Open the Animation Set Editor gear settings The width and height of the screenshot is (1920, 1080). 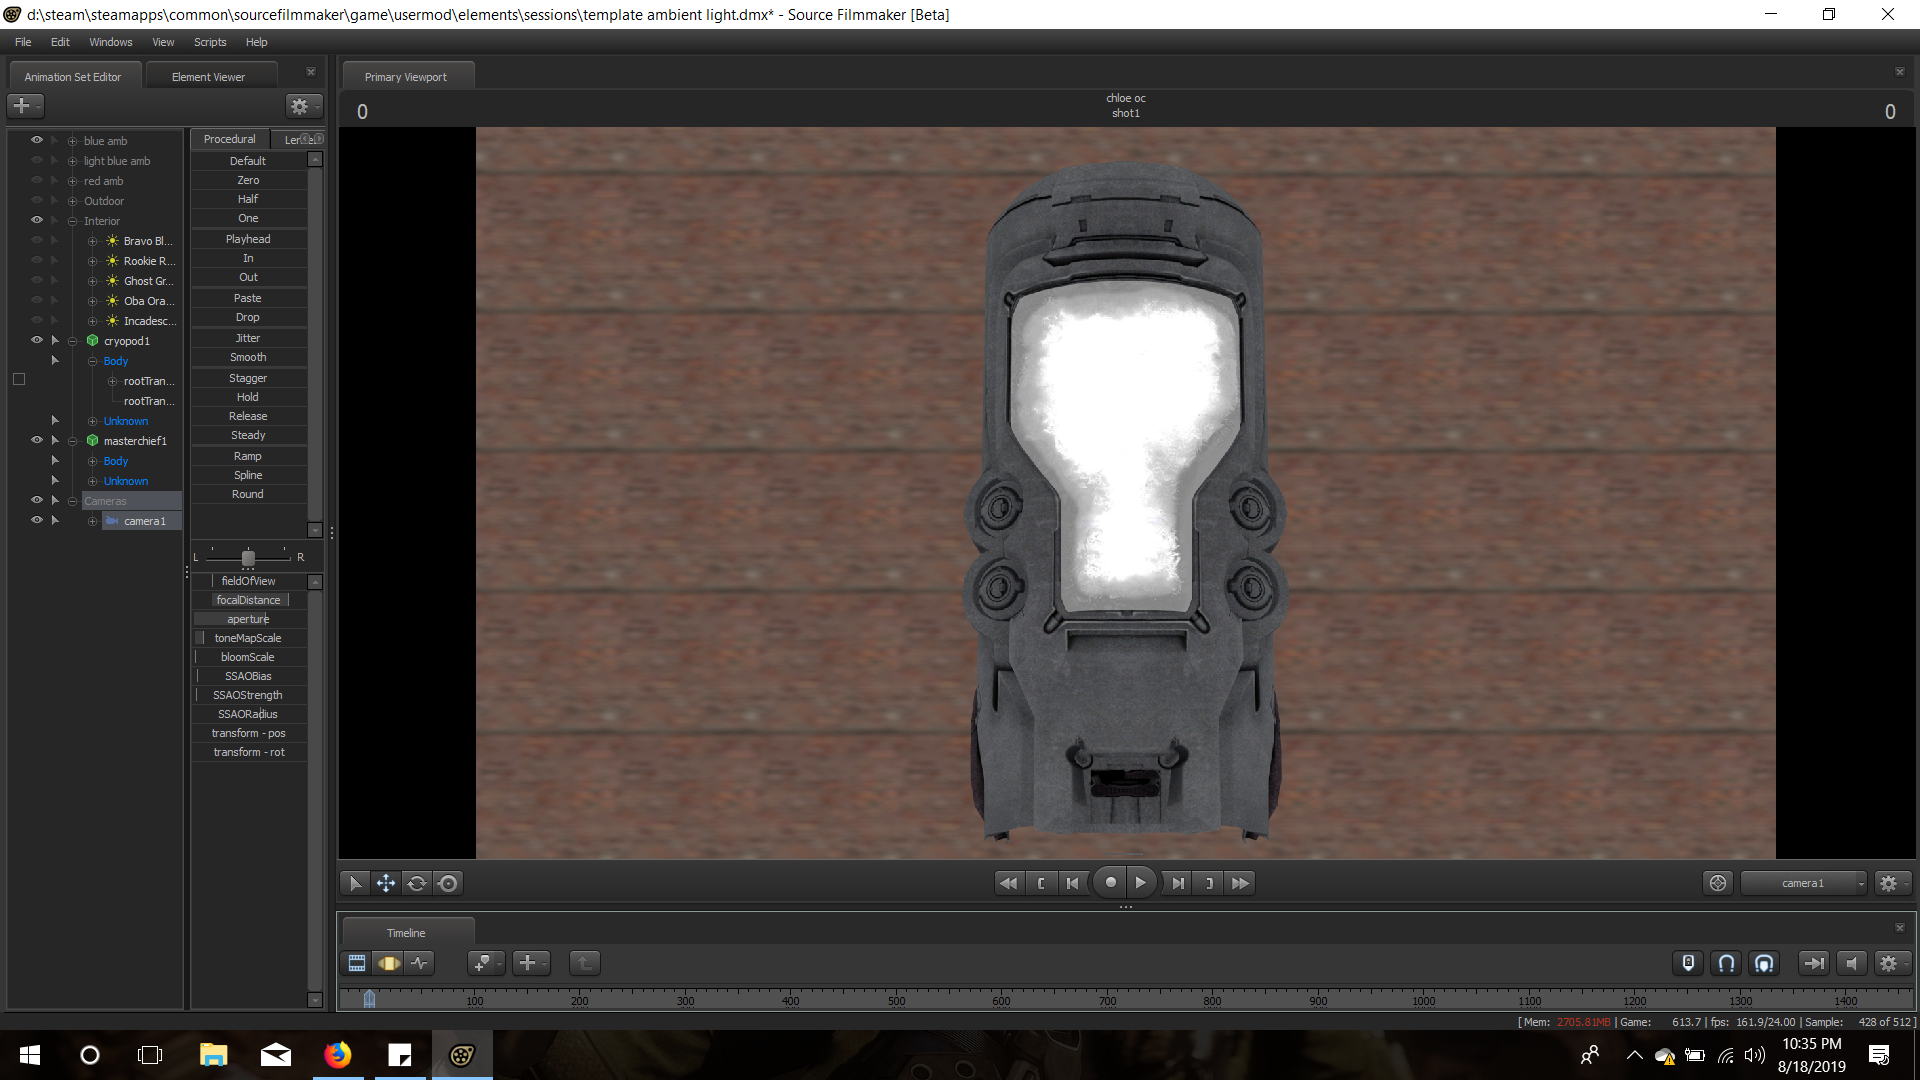pyautogui.click(x=303, y=105)
